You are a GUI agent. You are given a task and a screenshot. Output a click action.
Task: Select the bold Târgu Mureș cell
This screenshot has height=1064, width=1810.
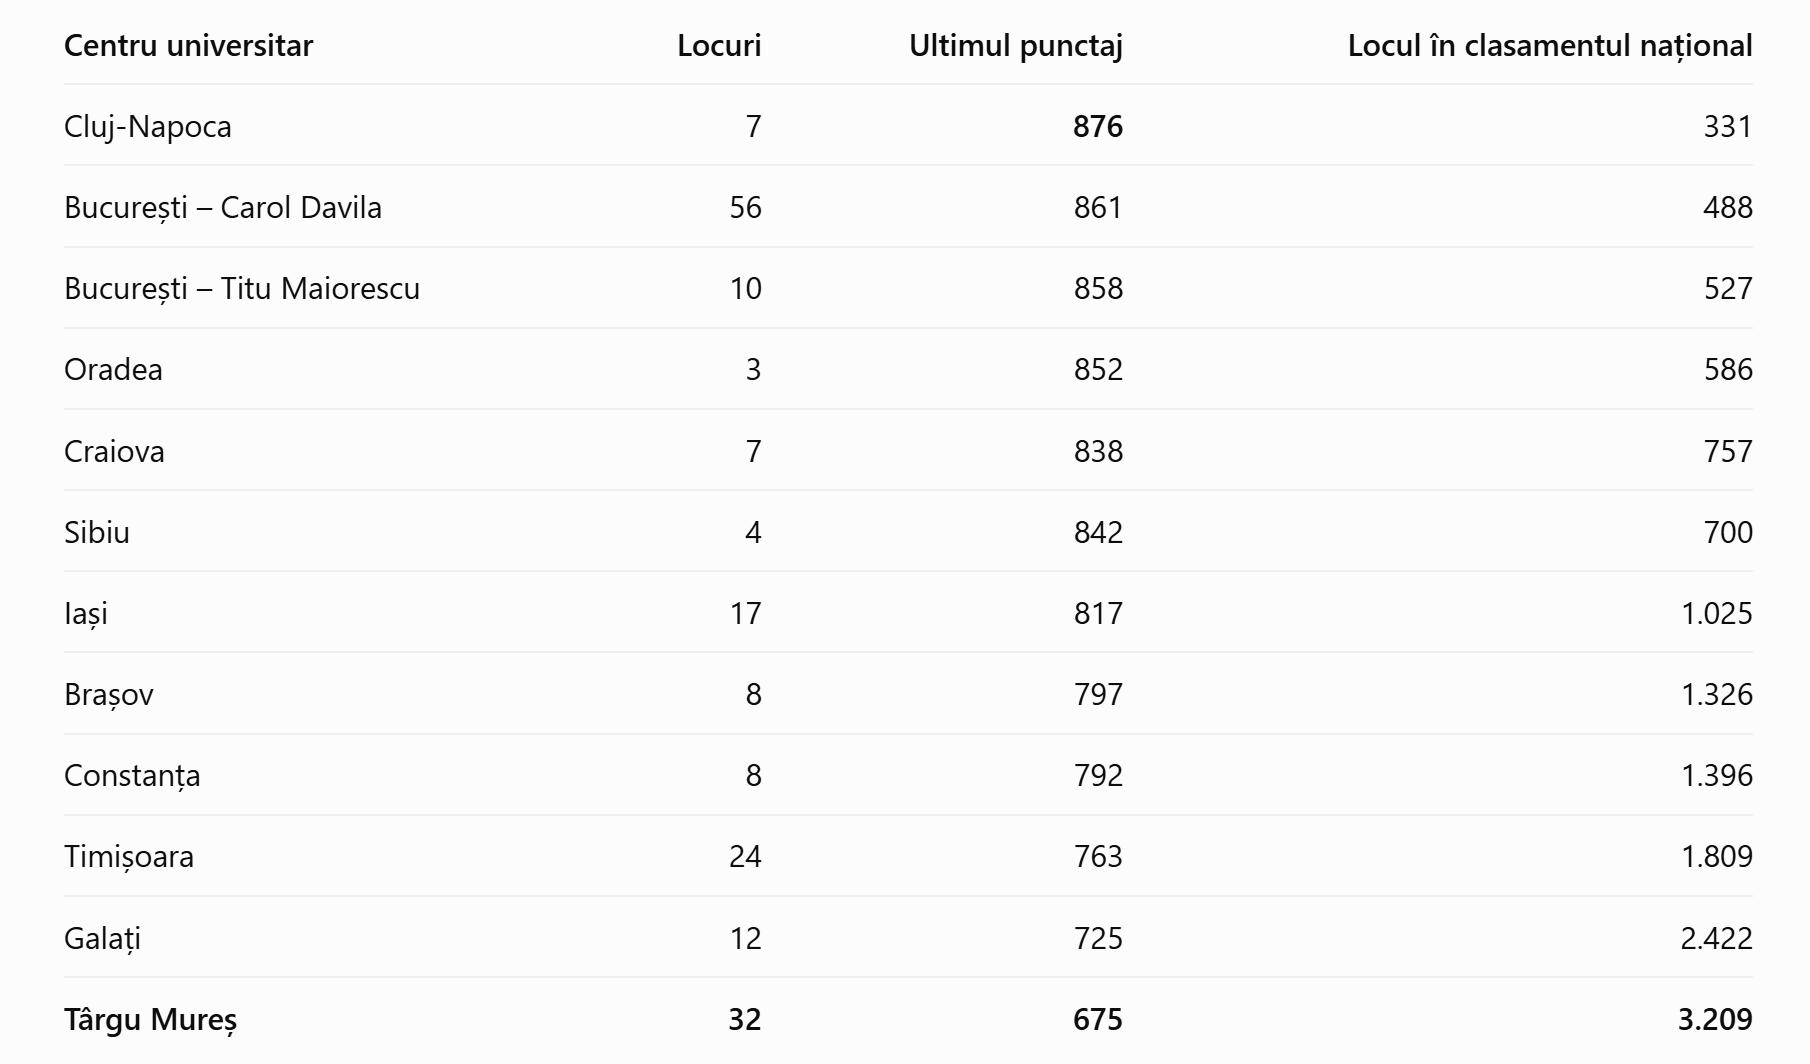[151, 1020]
